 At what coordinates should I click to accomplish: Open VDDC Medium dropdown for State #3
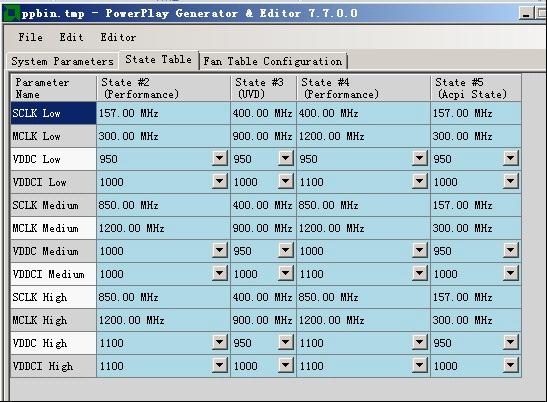coord(286,250)
